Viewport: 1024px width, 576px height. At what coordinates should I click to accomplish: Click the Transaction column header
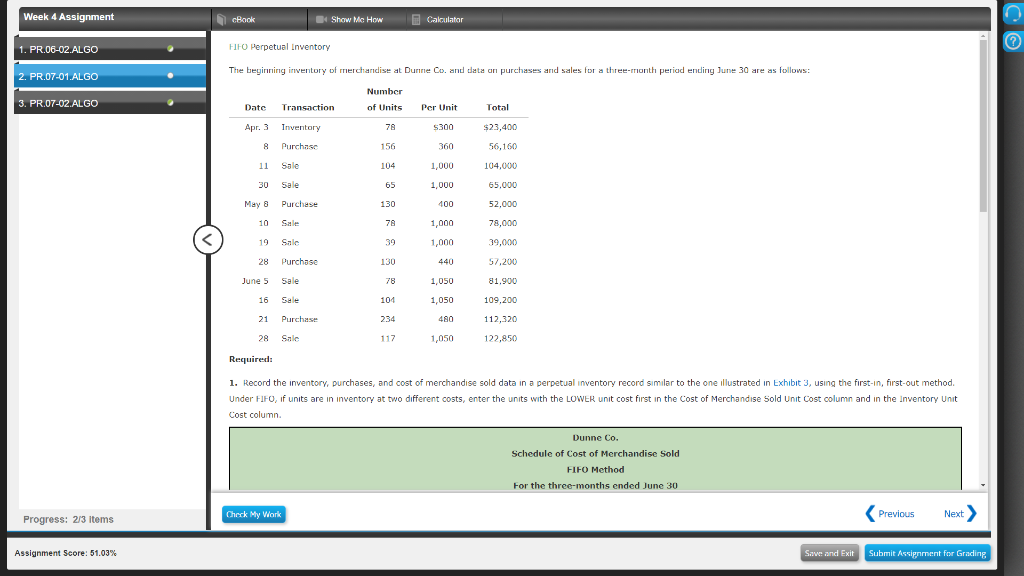[308, 107]
